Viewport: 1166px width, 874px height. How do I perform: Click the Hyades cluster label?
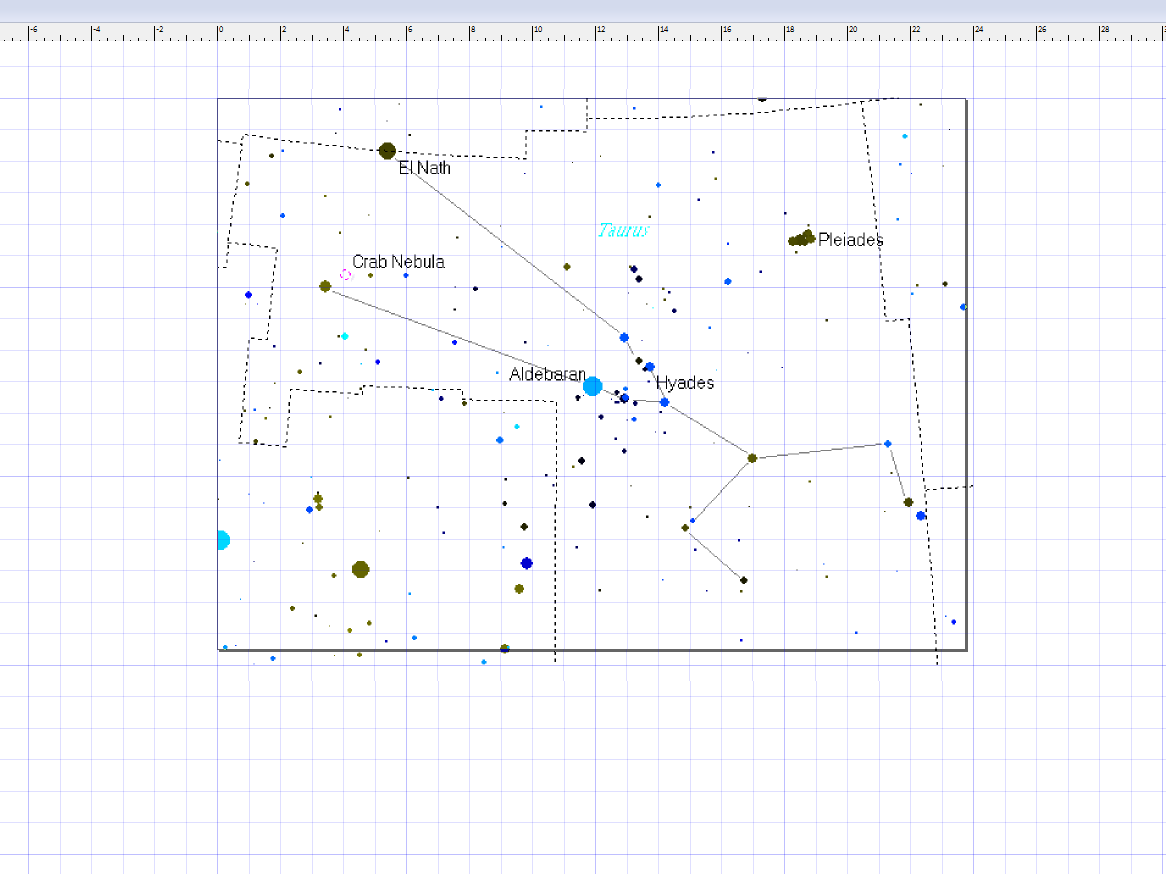685,383
